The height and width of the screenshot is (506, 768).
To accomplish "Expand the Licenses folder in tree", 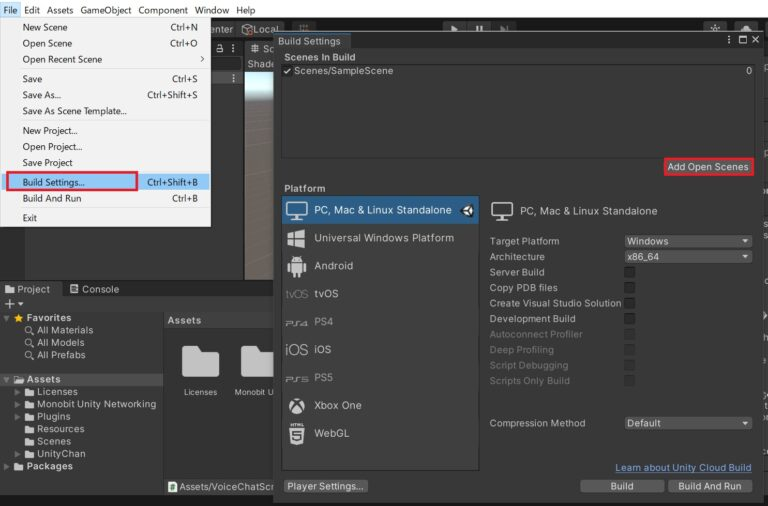I will click(x=18, y=392).
